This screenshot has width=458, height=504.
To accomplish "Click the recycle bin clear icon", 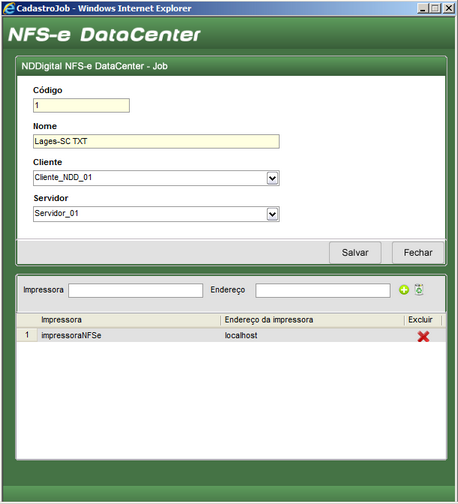I will pyautogui.click(x=419, y=289).
